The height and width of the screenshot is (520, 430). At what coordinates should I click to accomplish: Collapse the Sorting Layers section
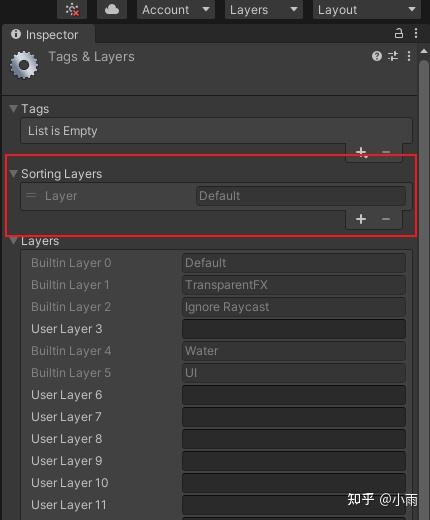pyautogui.click(x=13, y=174)
